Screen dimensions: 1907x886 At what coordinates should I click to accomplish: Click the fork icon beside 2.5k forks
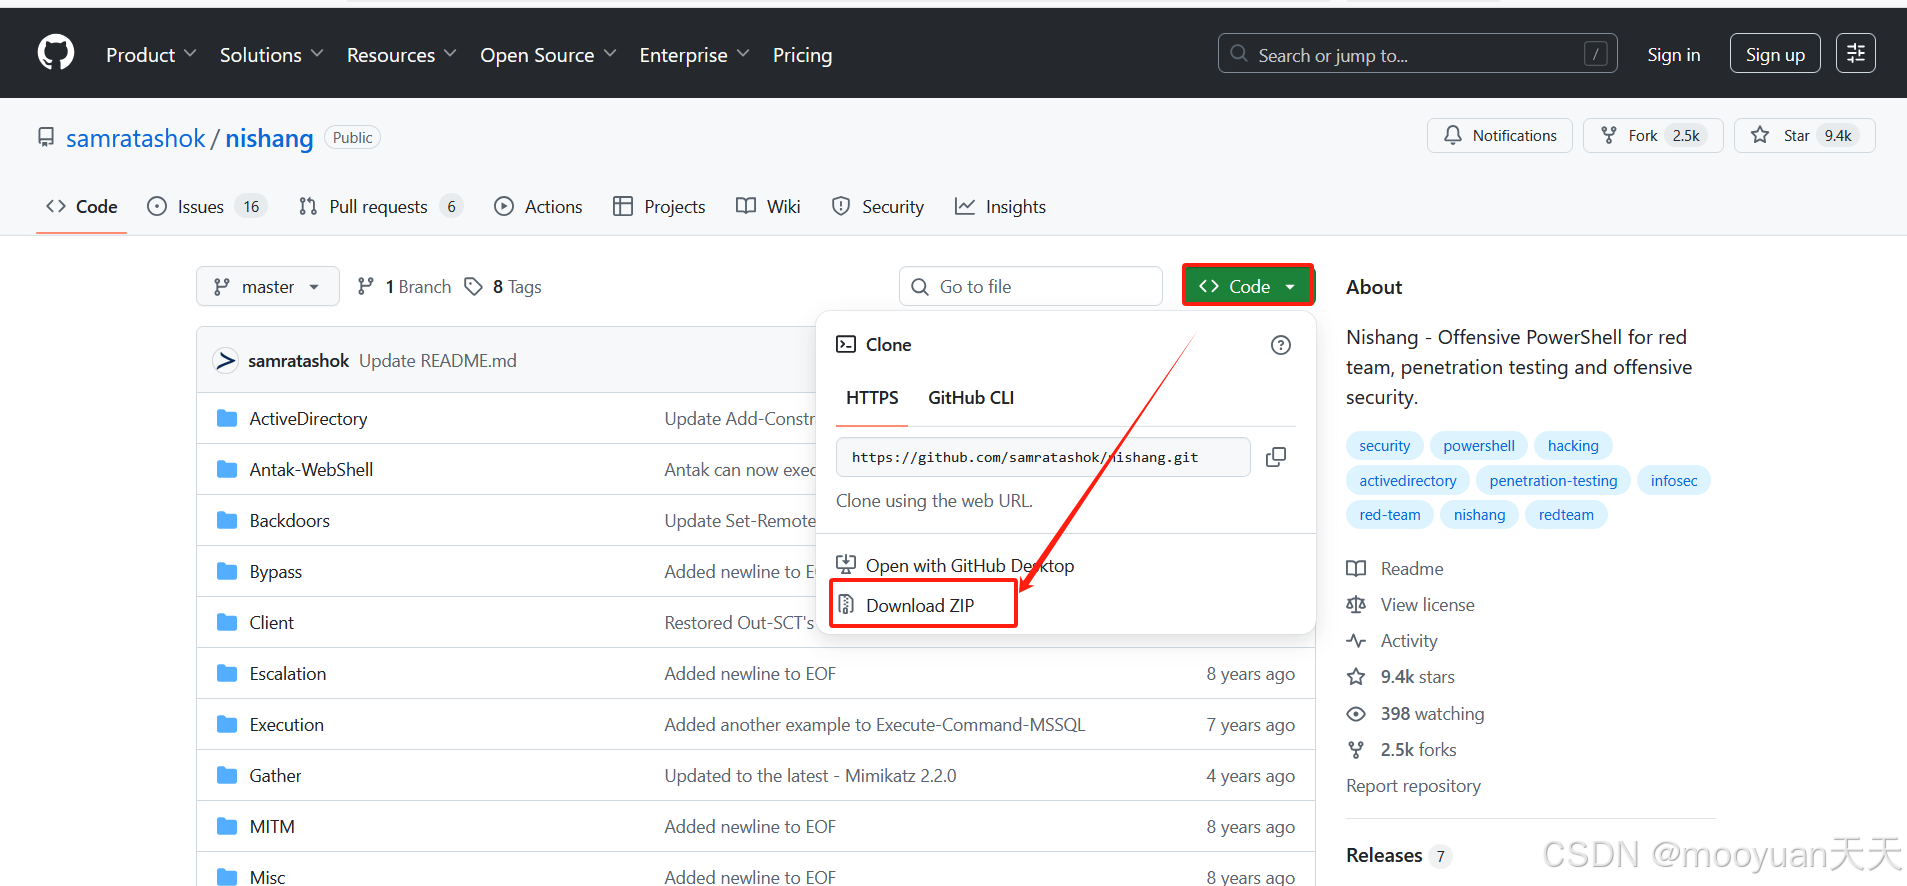tap(1356, 750)
